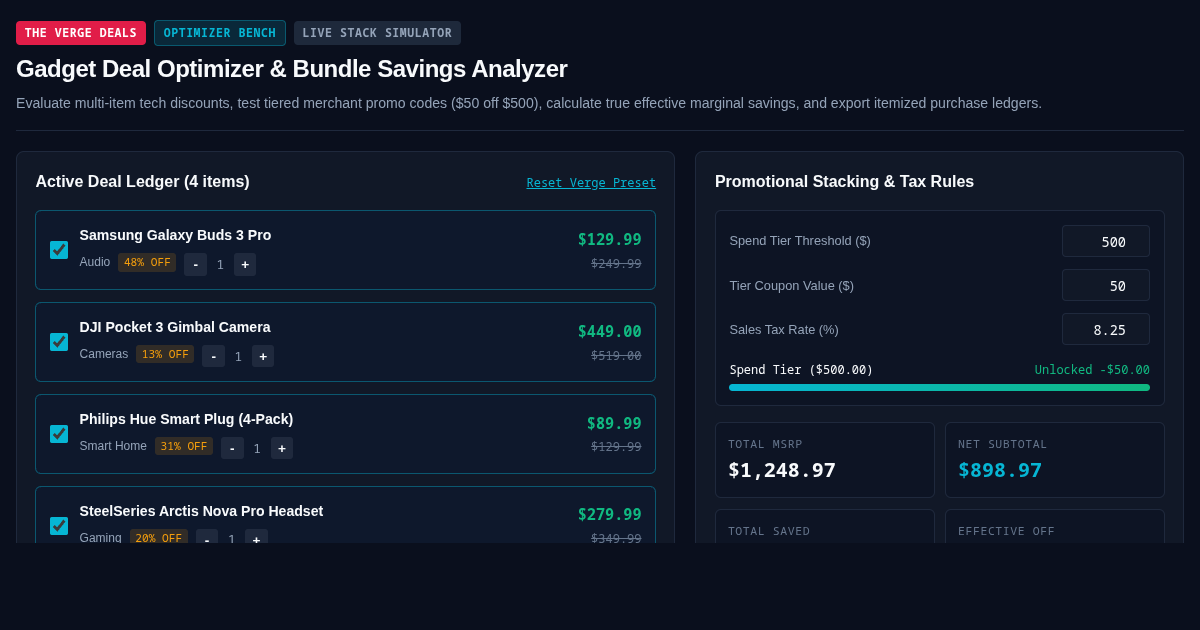Increase quantity of Samsung Galaxy Buds 3 Pro
This screenshot has height=630, width=1200.
coord(245,264)
